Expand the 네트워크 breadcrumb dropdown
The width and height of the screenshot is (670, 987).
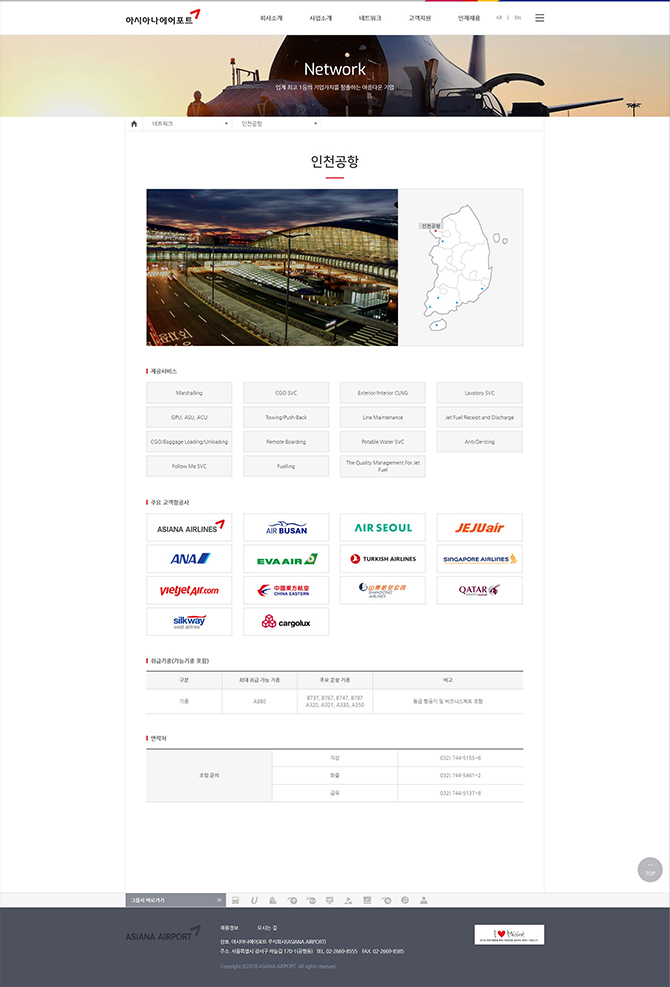189,124
